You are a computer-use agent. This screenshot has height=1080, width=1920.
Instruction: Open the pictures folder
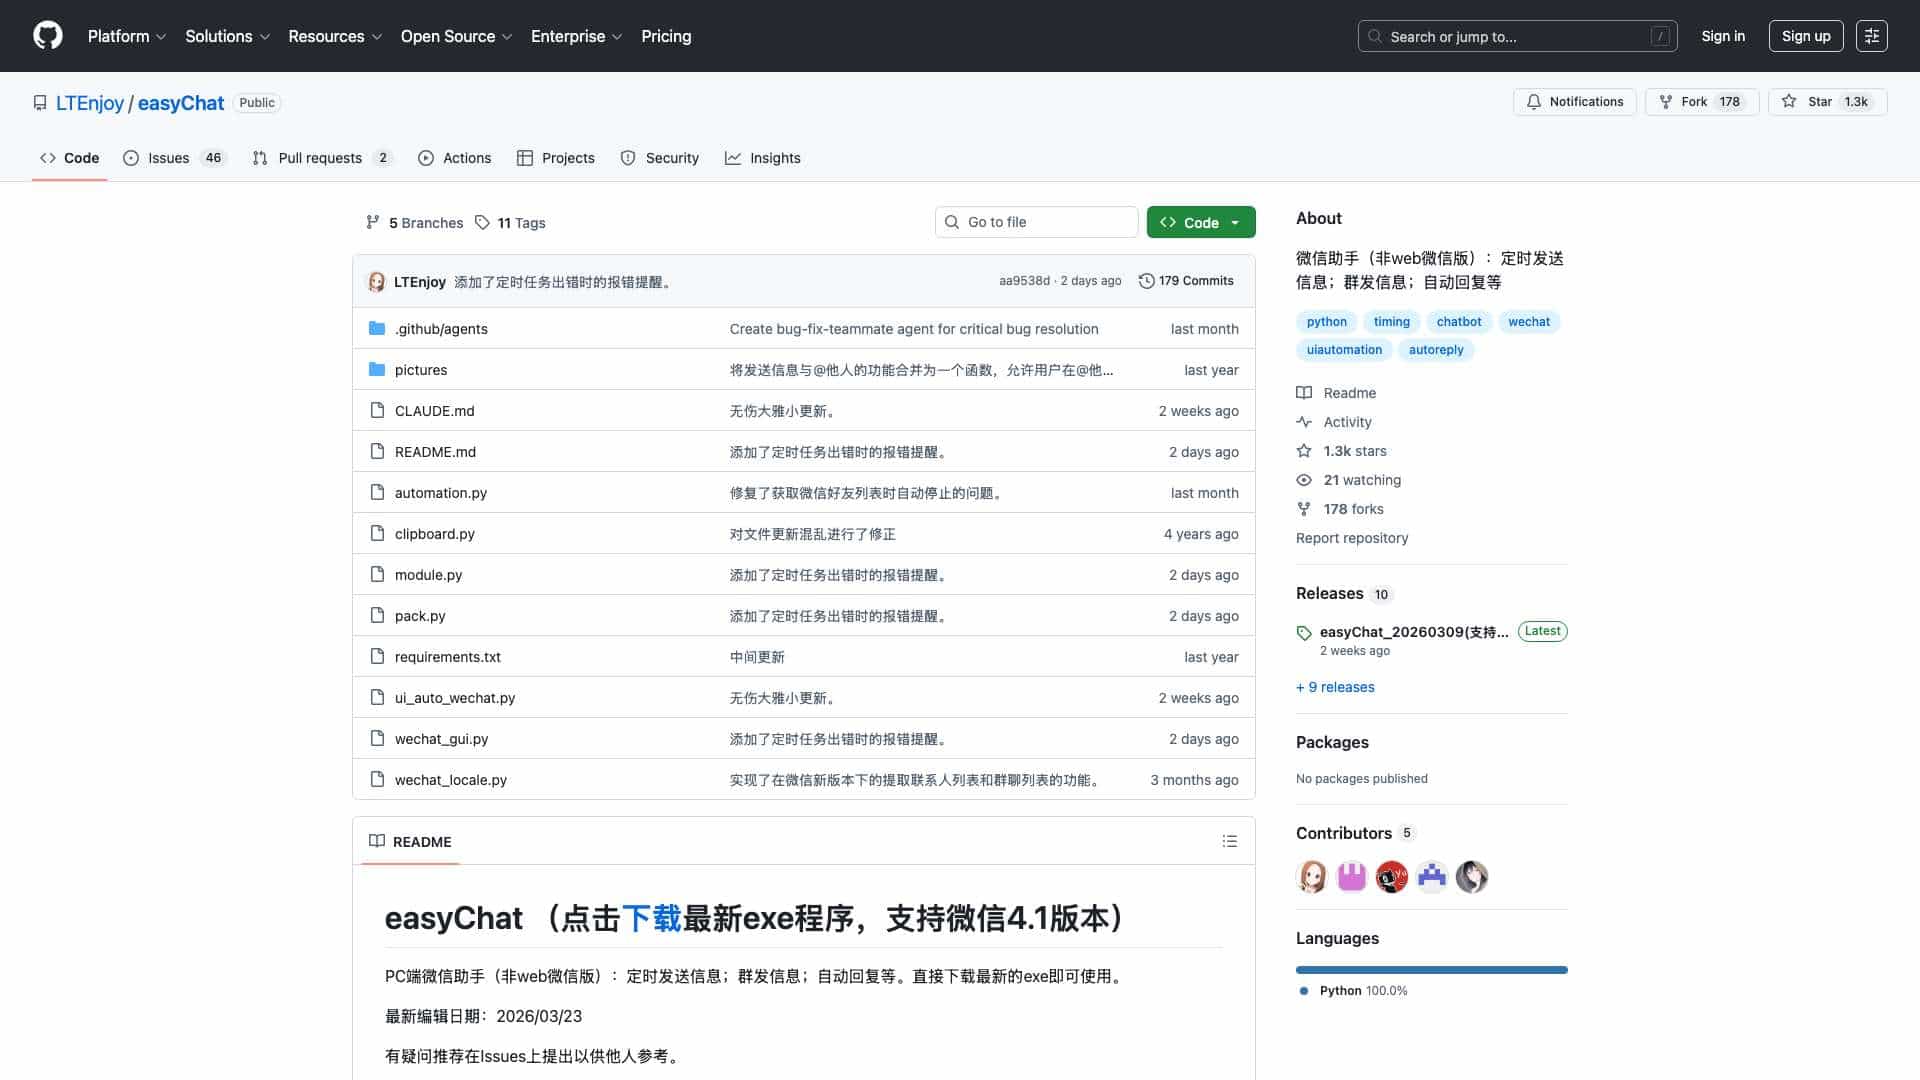tap(421, 370)
